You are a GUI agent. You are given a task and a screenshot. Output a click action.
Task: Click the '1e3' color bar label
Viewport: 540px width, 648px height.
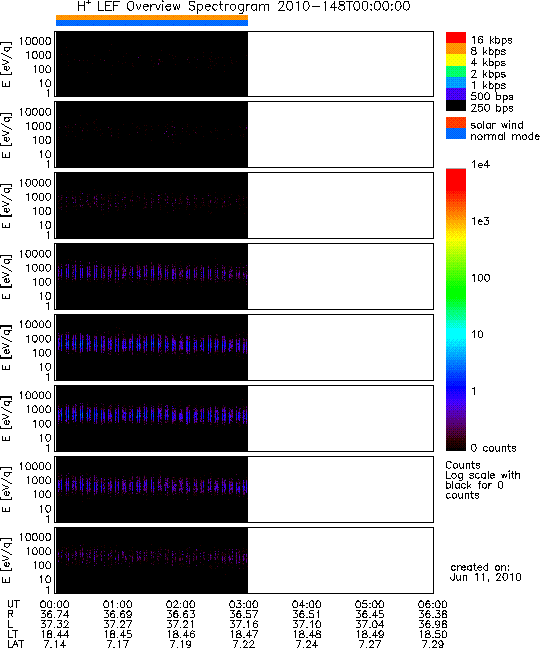pyautogui.click(x=481, y=221)
